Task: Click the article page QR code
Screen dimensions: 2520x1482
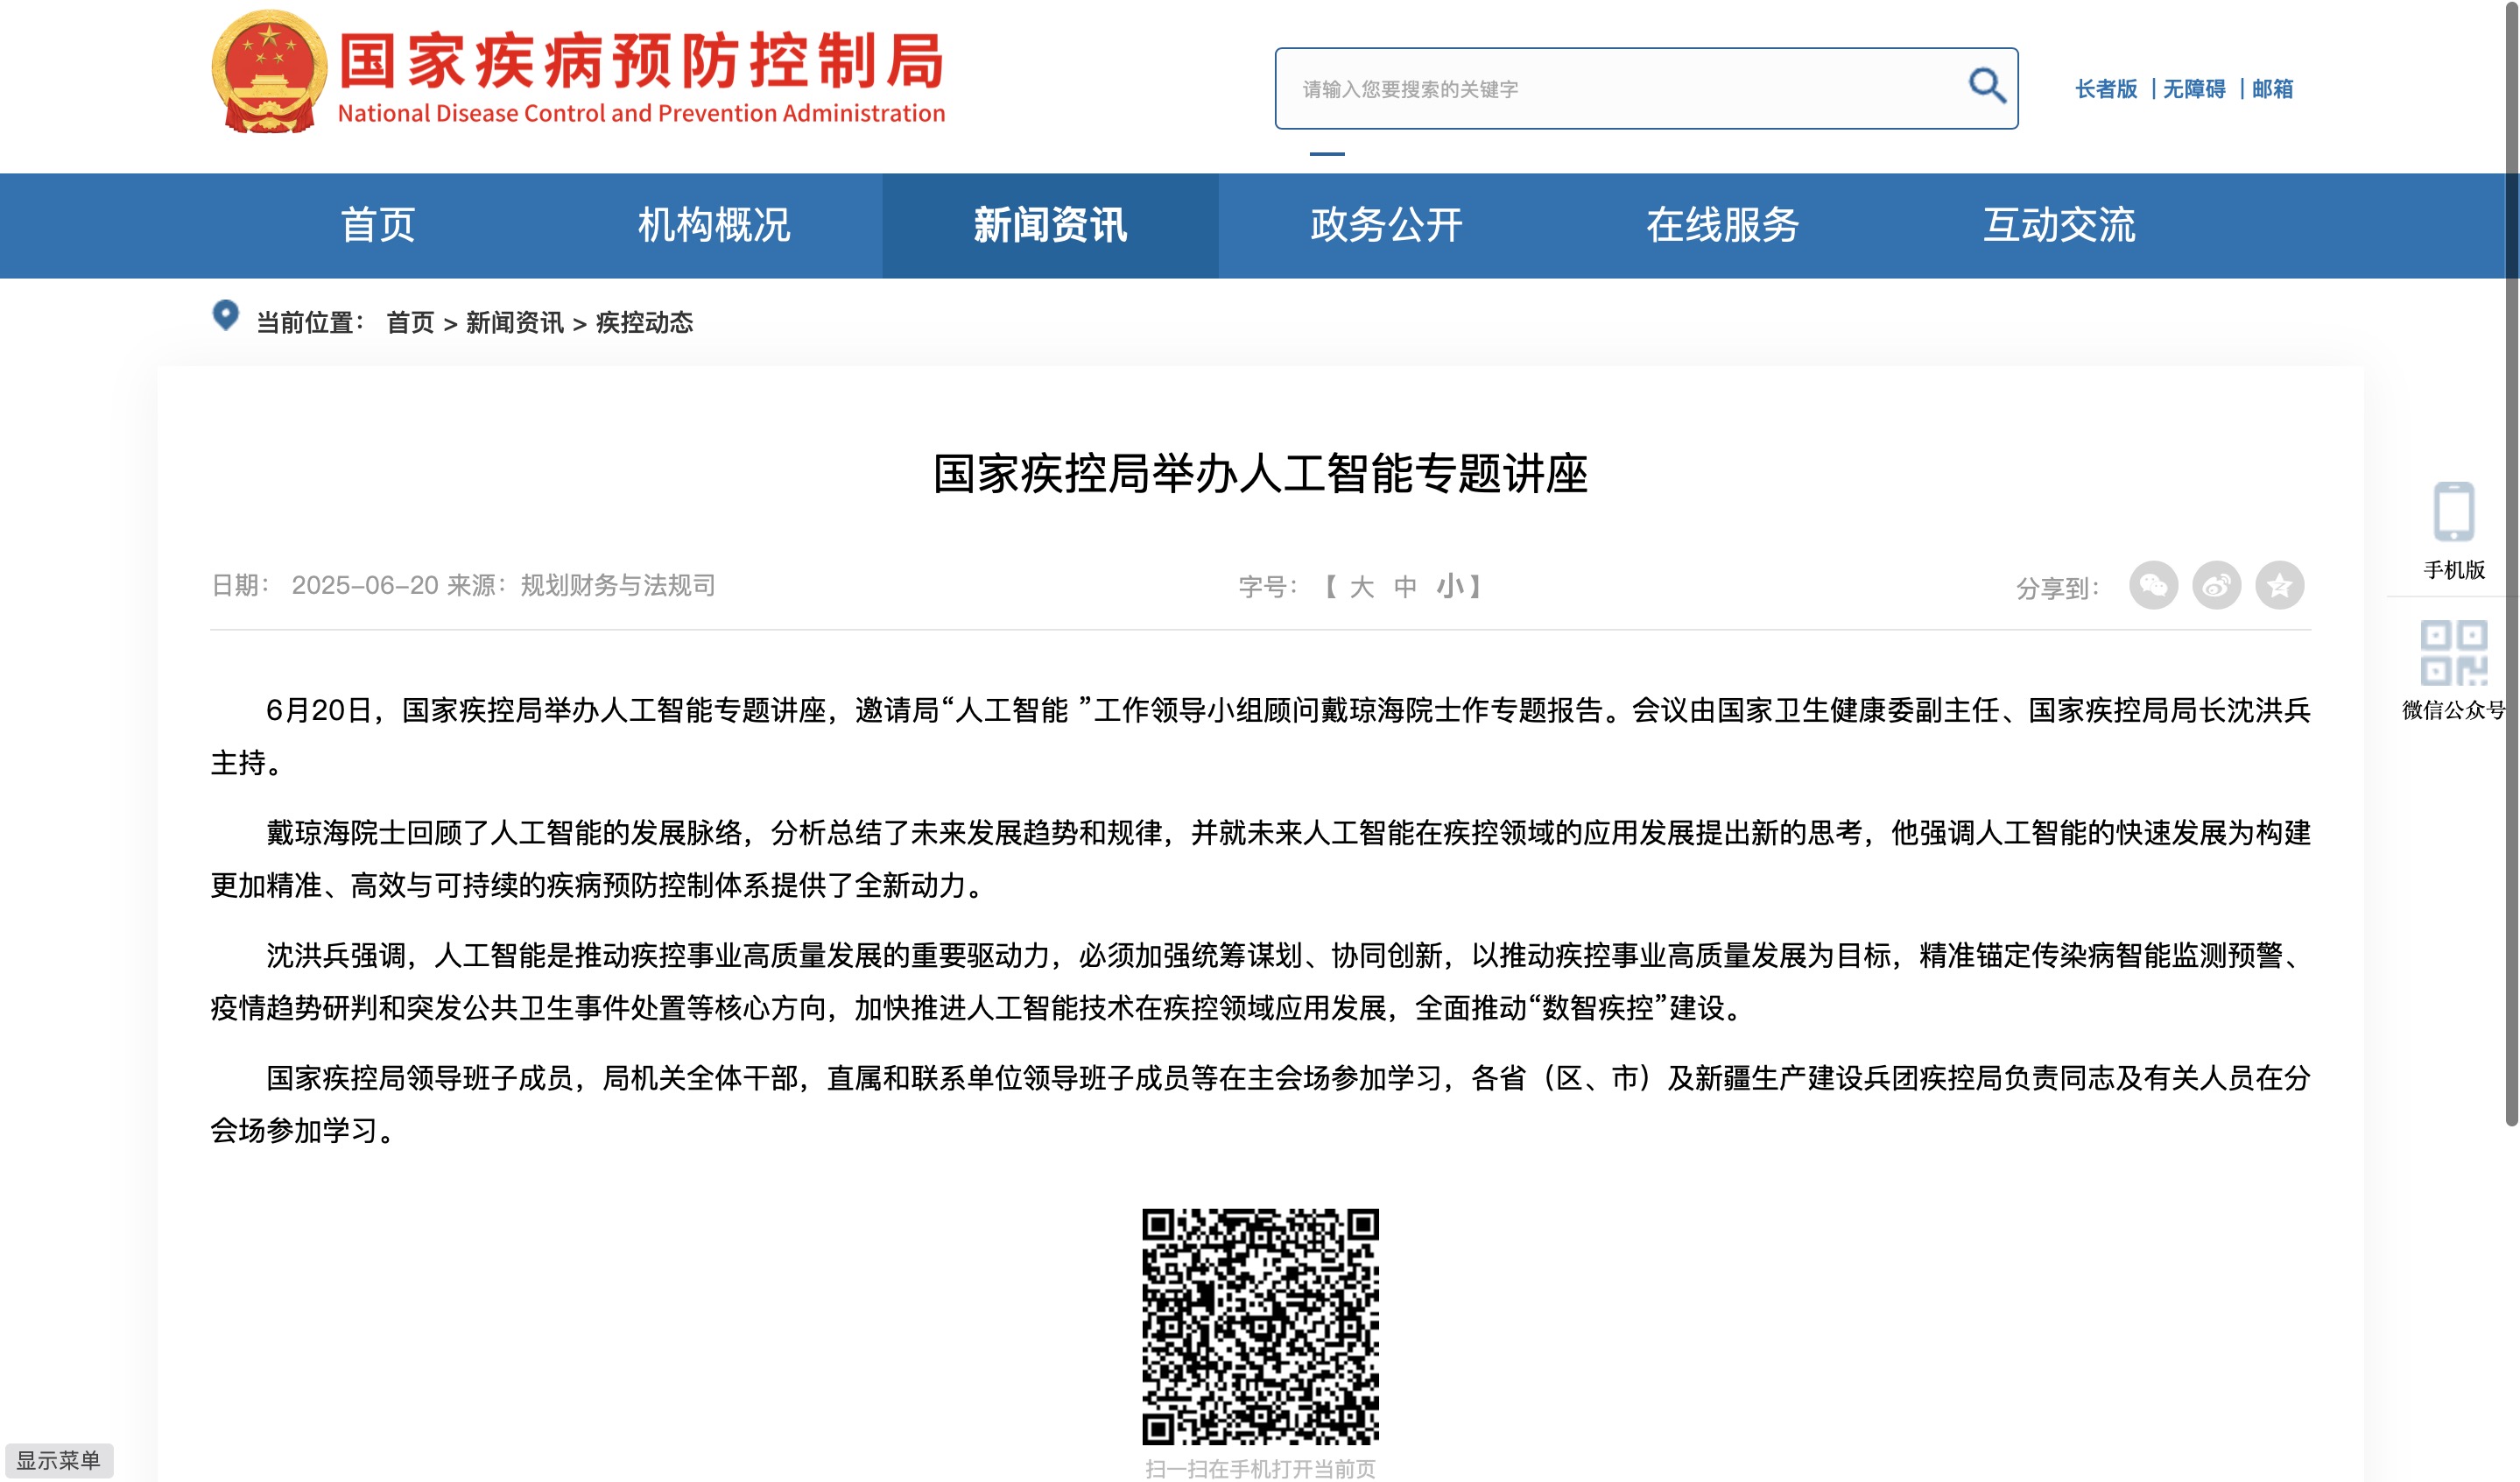Action: (1260, 1326)
